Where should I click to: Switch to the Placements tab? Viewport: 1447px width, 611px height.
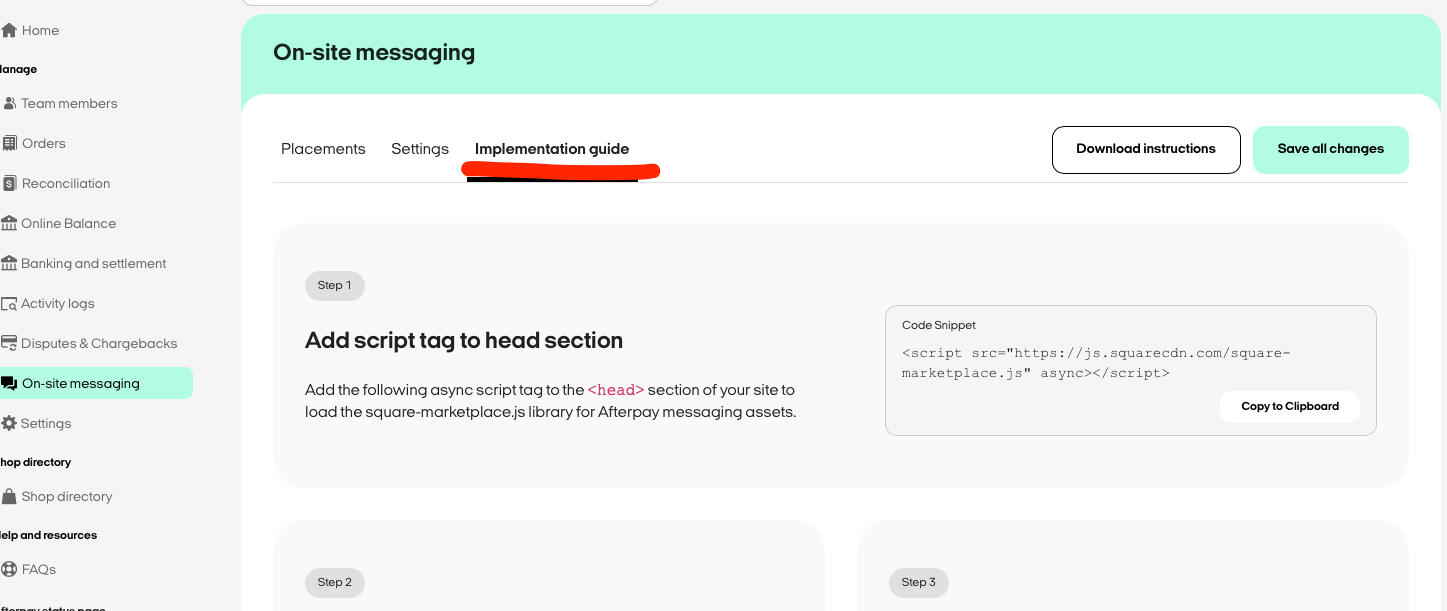(x=323, y=149)
